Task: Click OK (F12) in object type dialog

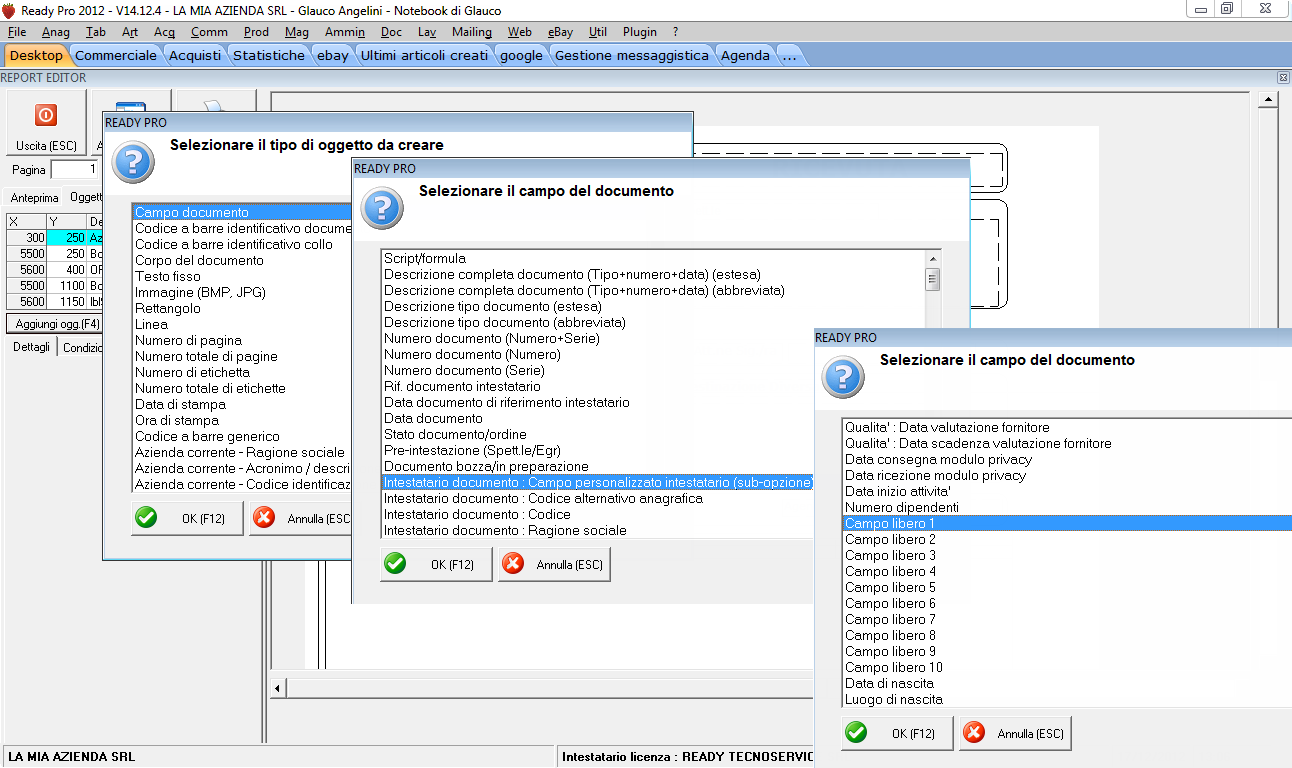Action: pos(187,518)
